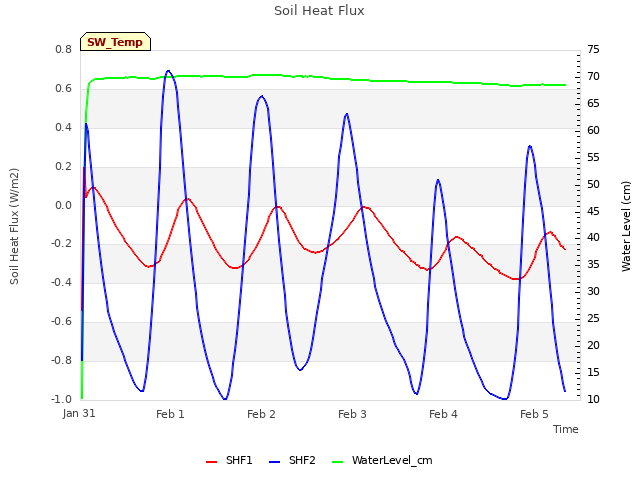Click the SHF2 peak near Feb 2
Screen dimensions: 640x480
point(262,96)
